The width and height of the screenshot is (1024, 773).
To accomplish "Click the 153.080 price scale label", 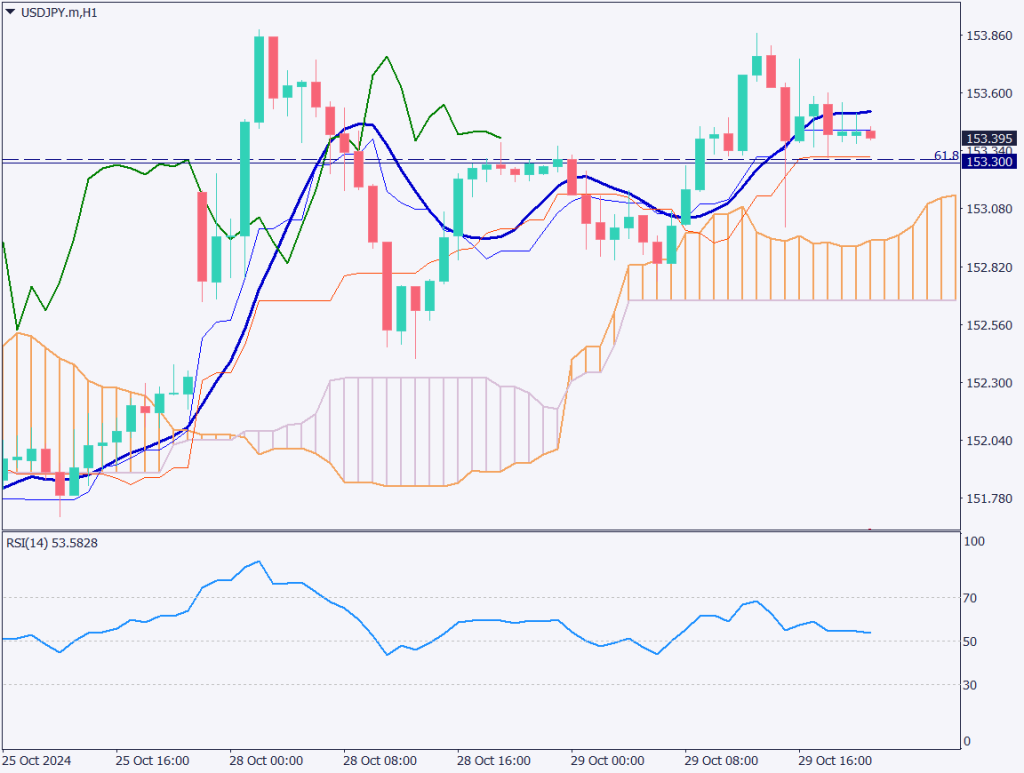I will pos(988,209).
